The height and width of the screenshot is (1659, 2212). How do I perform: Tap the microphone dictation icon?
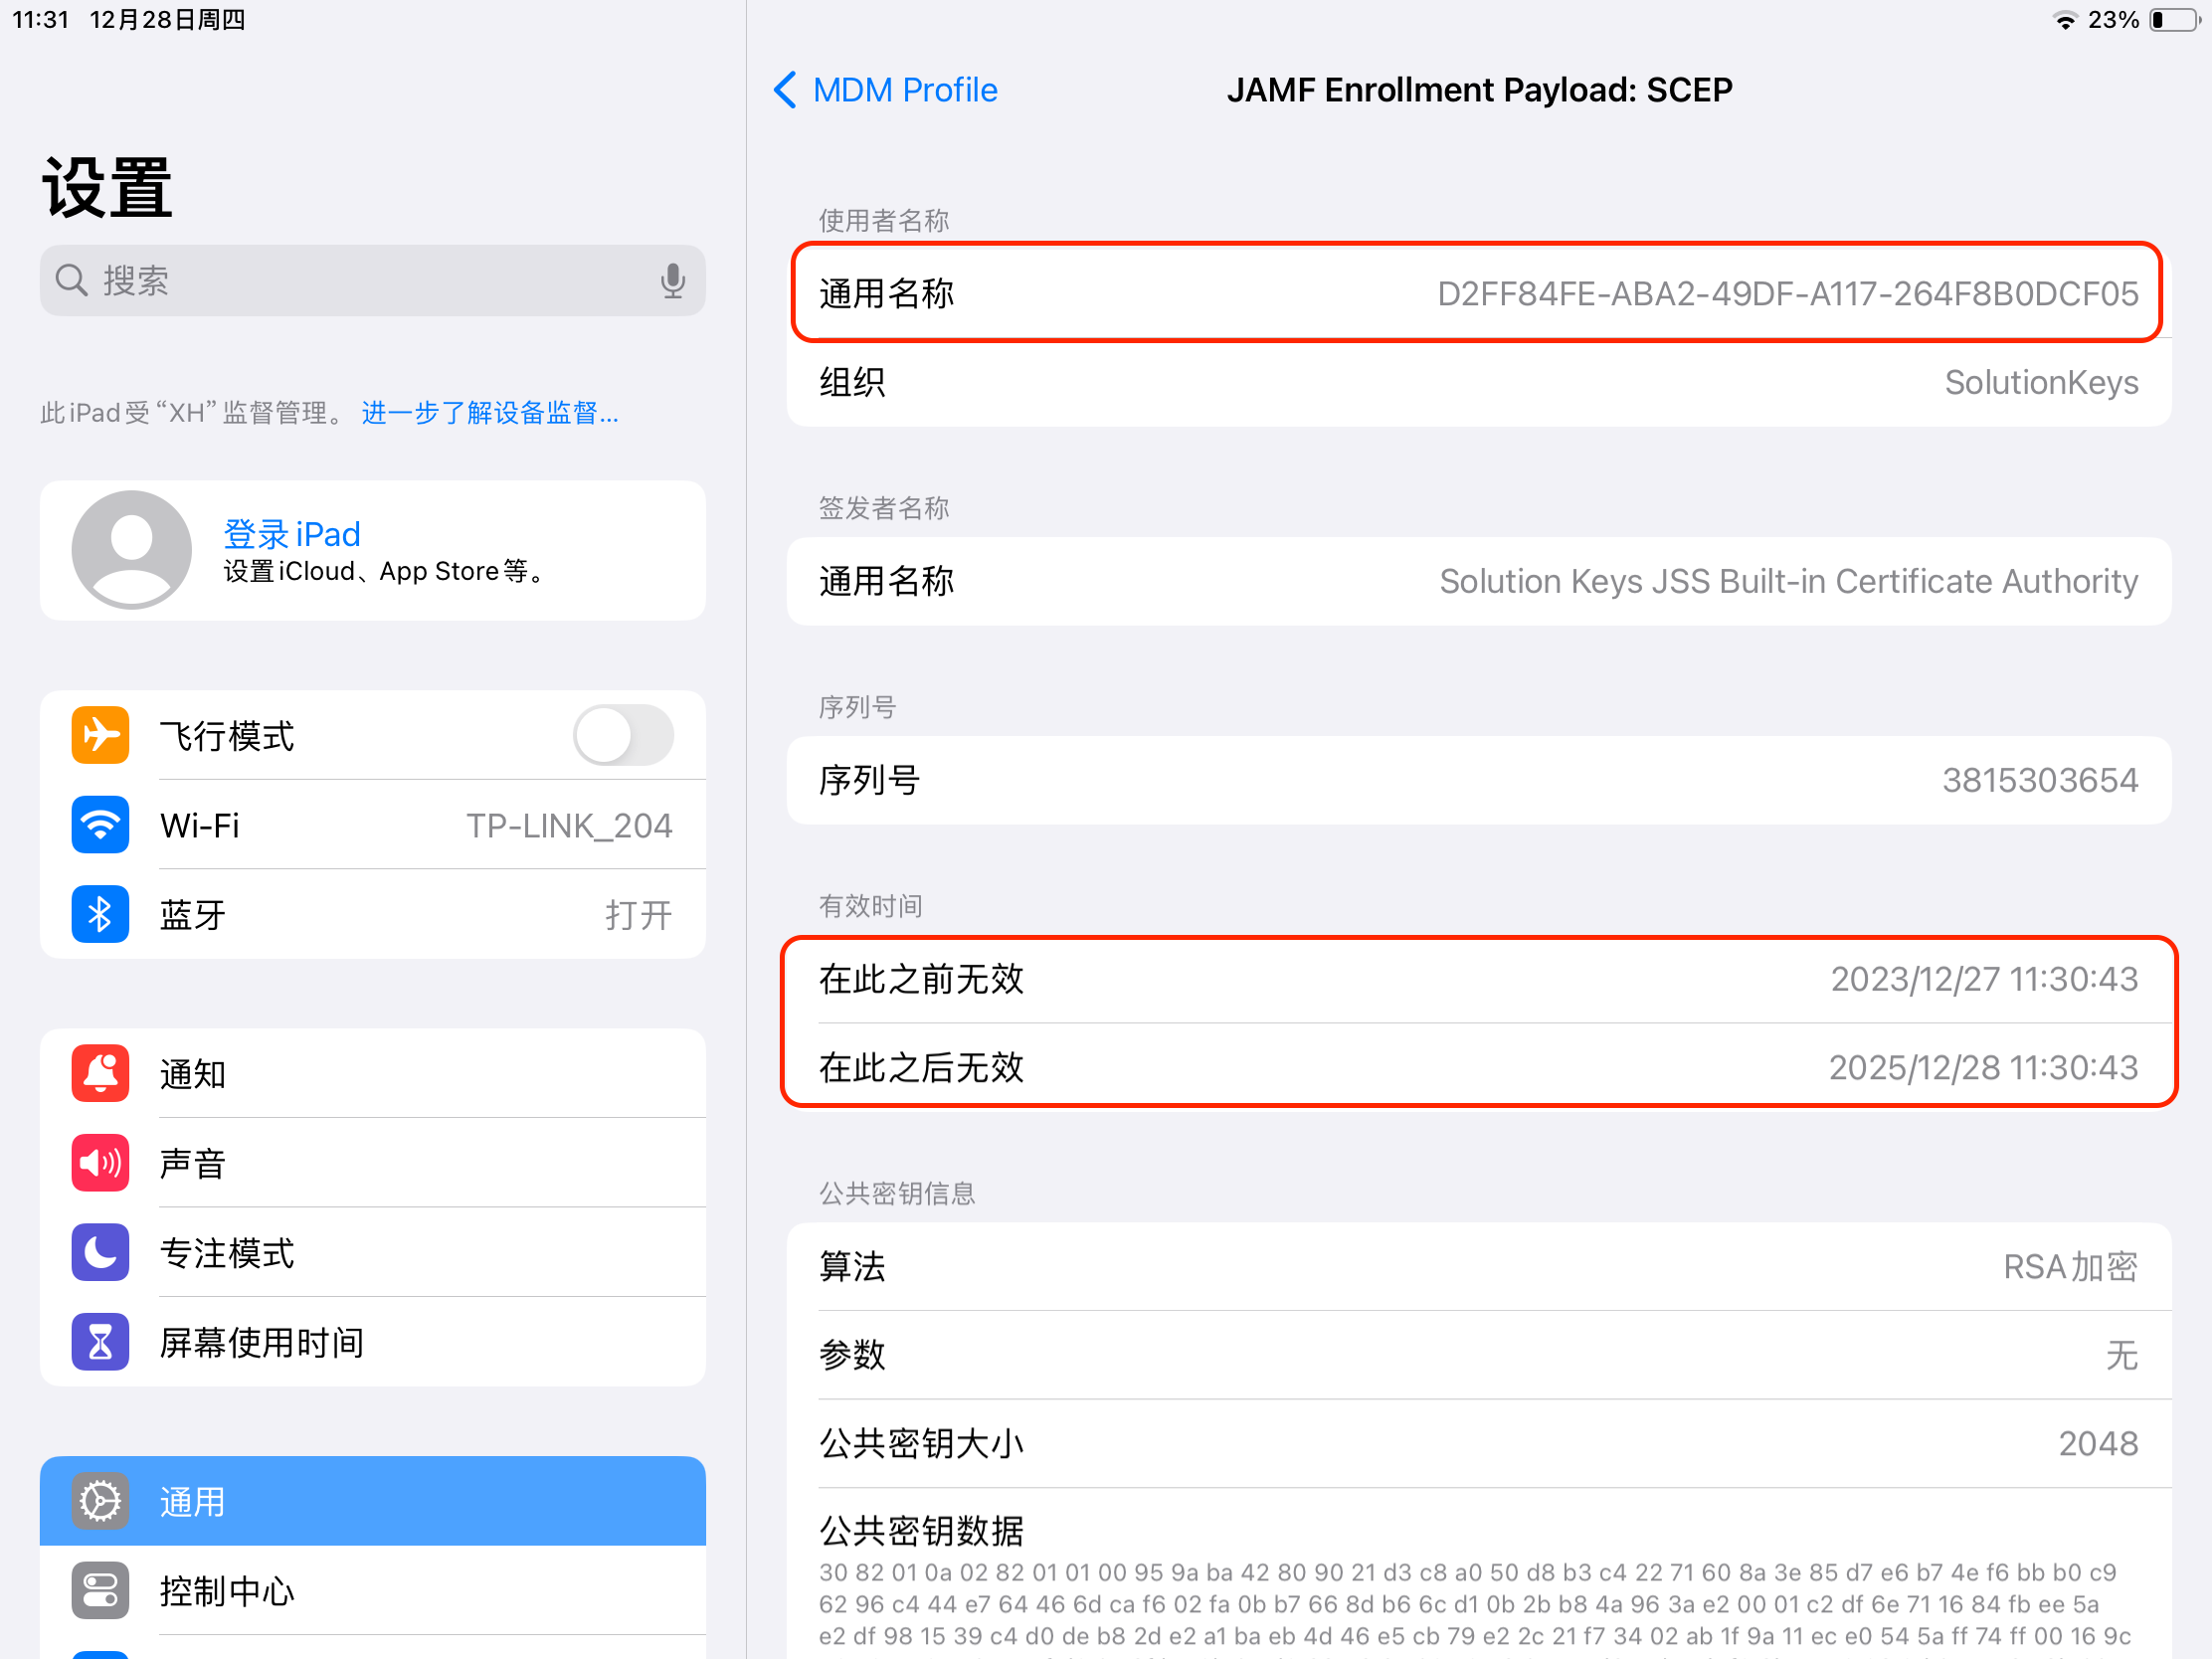click(673, 281)
